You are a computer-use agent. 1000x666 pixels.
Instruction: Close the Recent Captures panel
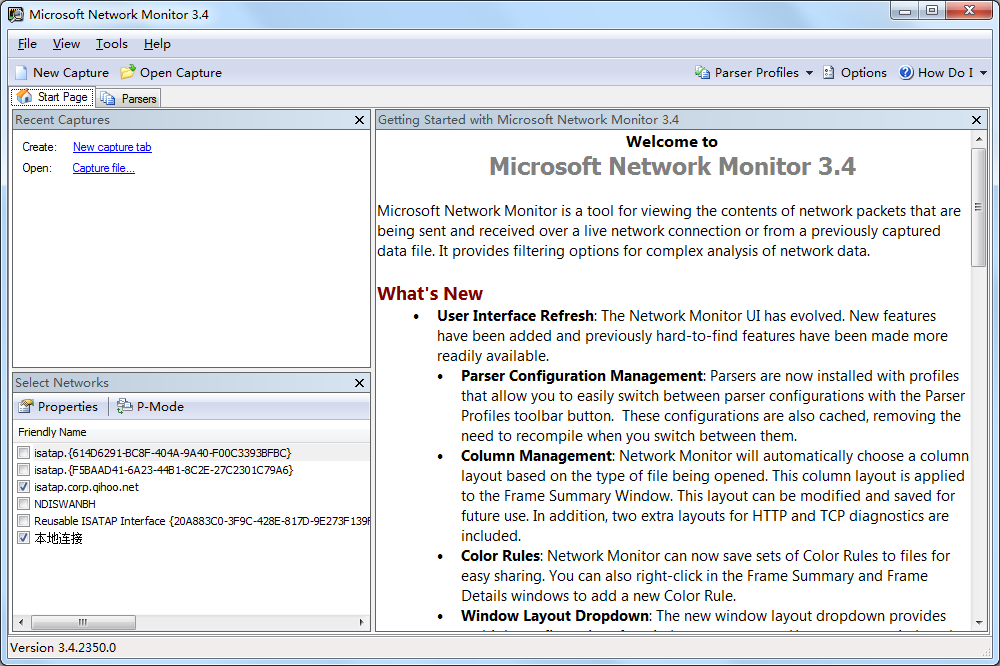tap(359, 120)
